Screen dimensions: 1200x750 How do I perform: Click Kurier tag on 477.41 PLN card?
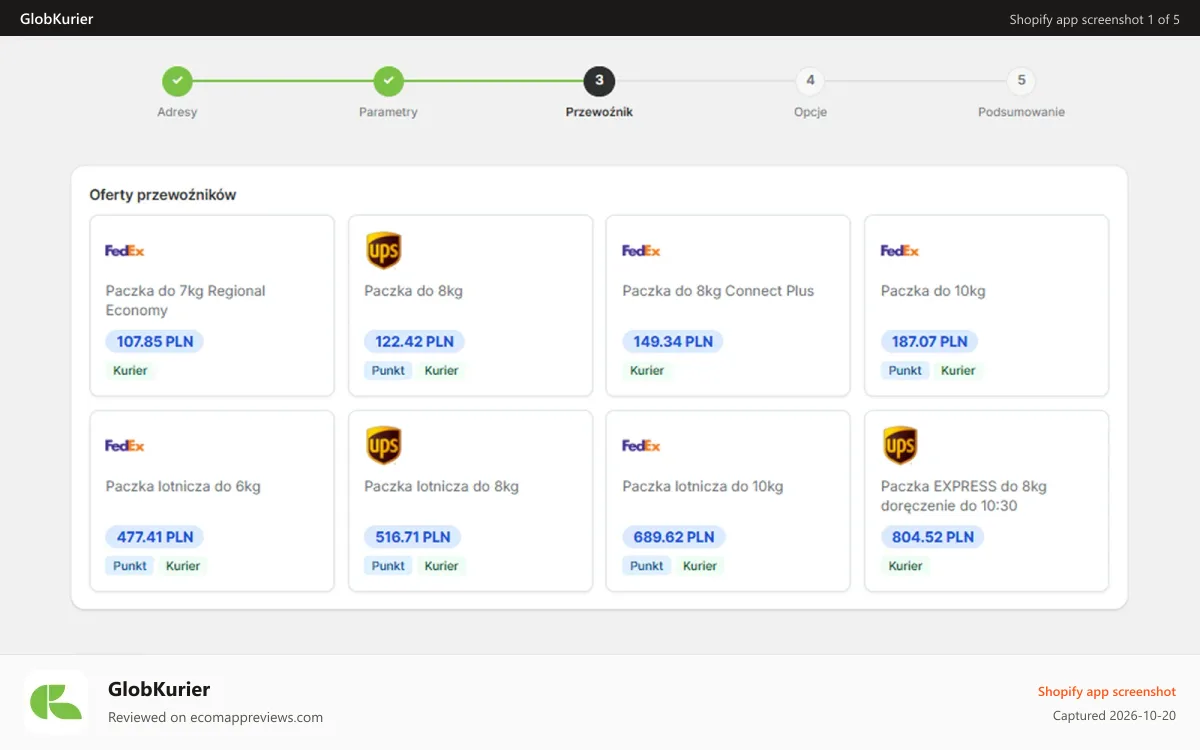(183, 566)
